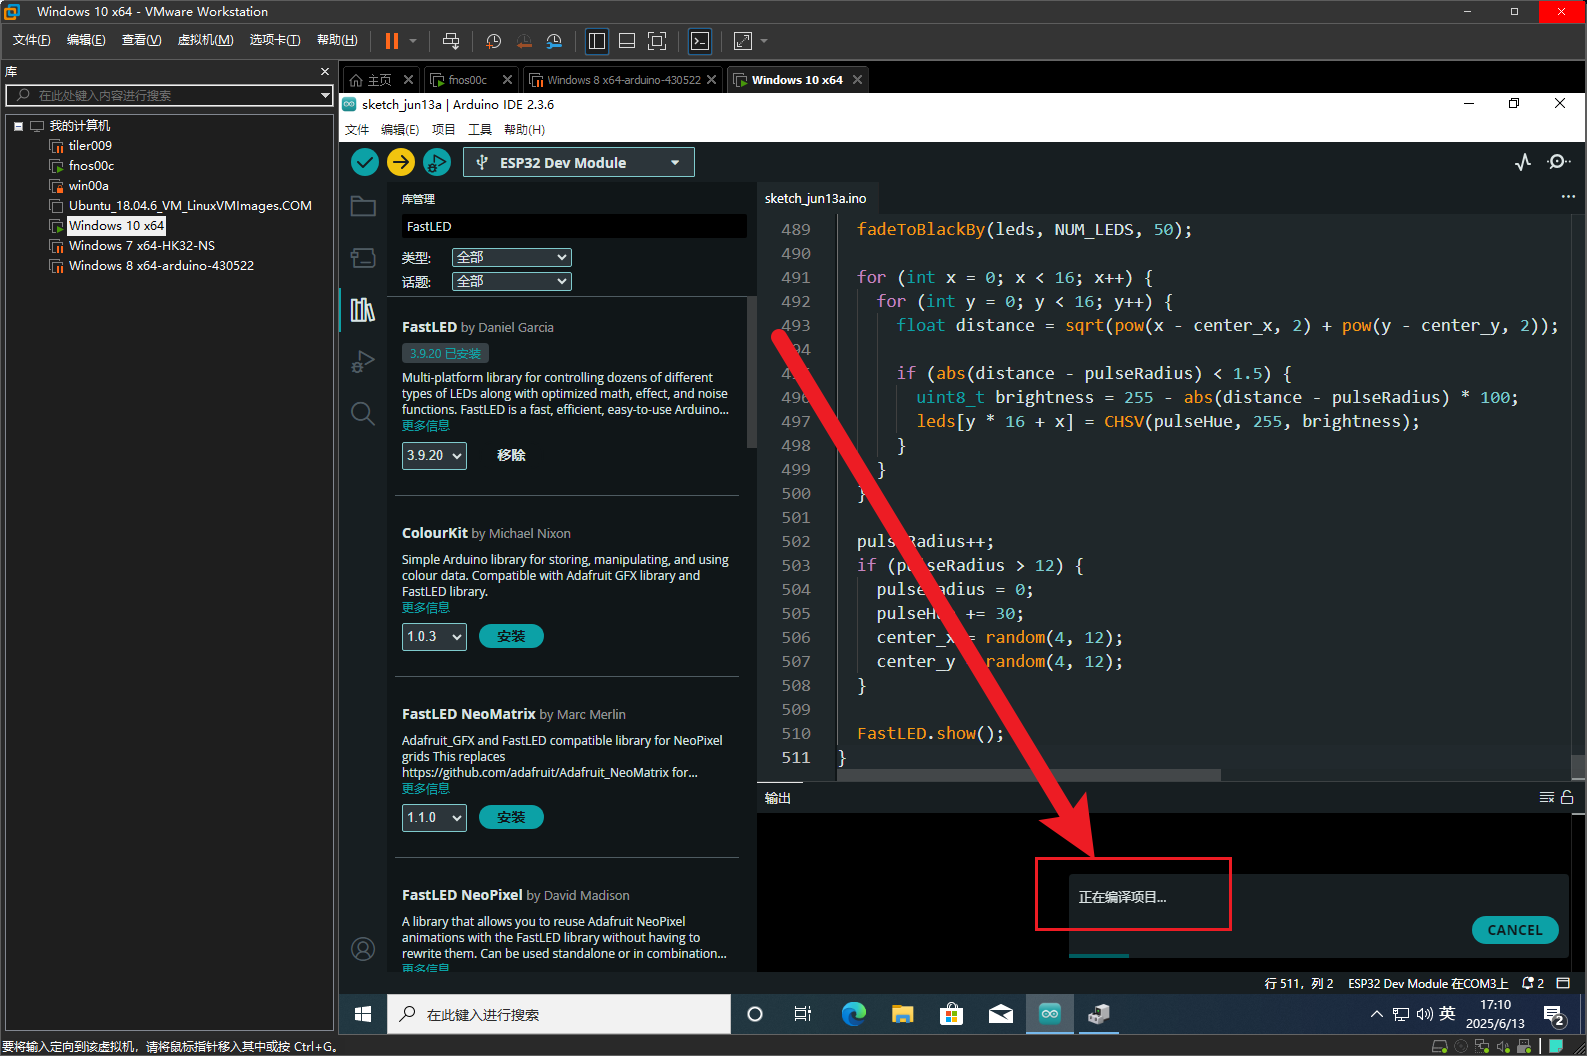Image resolution: width=1587 pixels, height=1056 pixels.
Task: Open the Boards Manager sidebar icon
Action: 363,258
